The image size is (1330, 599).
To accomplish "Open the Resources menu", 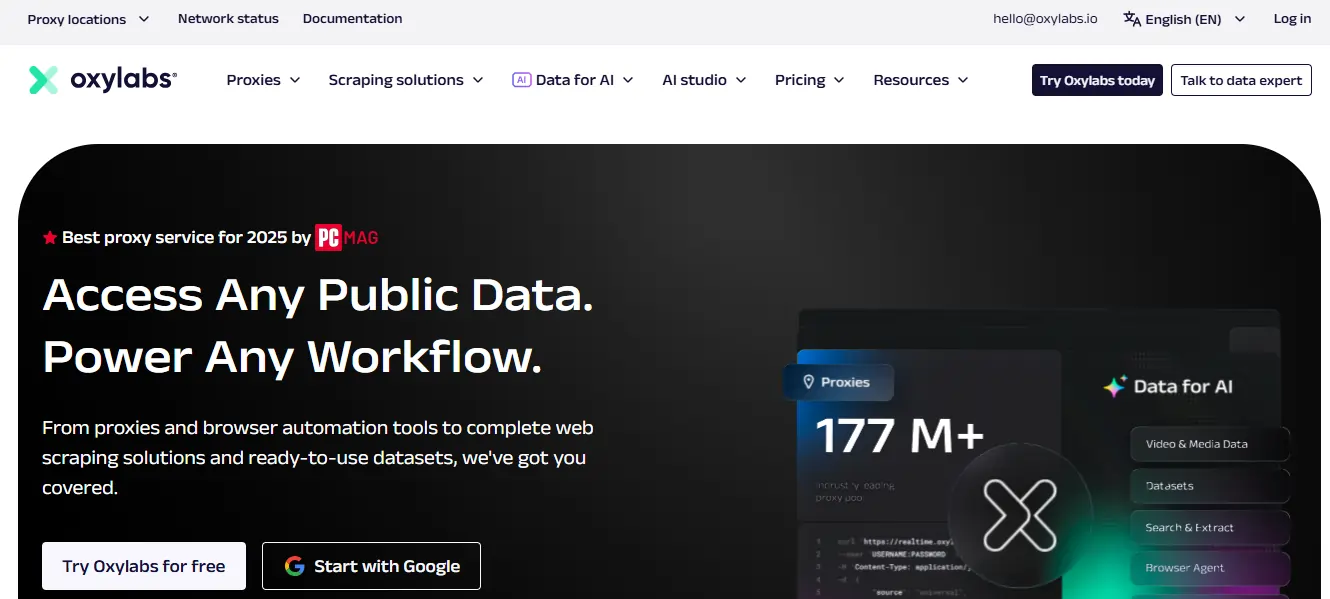I will tap(920, 80).
